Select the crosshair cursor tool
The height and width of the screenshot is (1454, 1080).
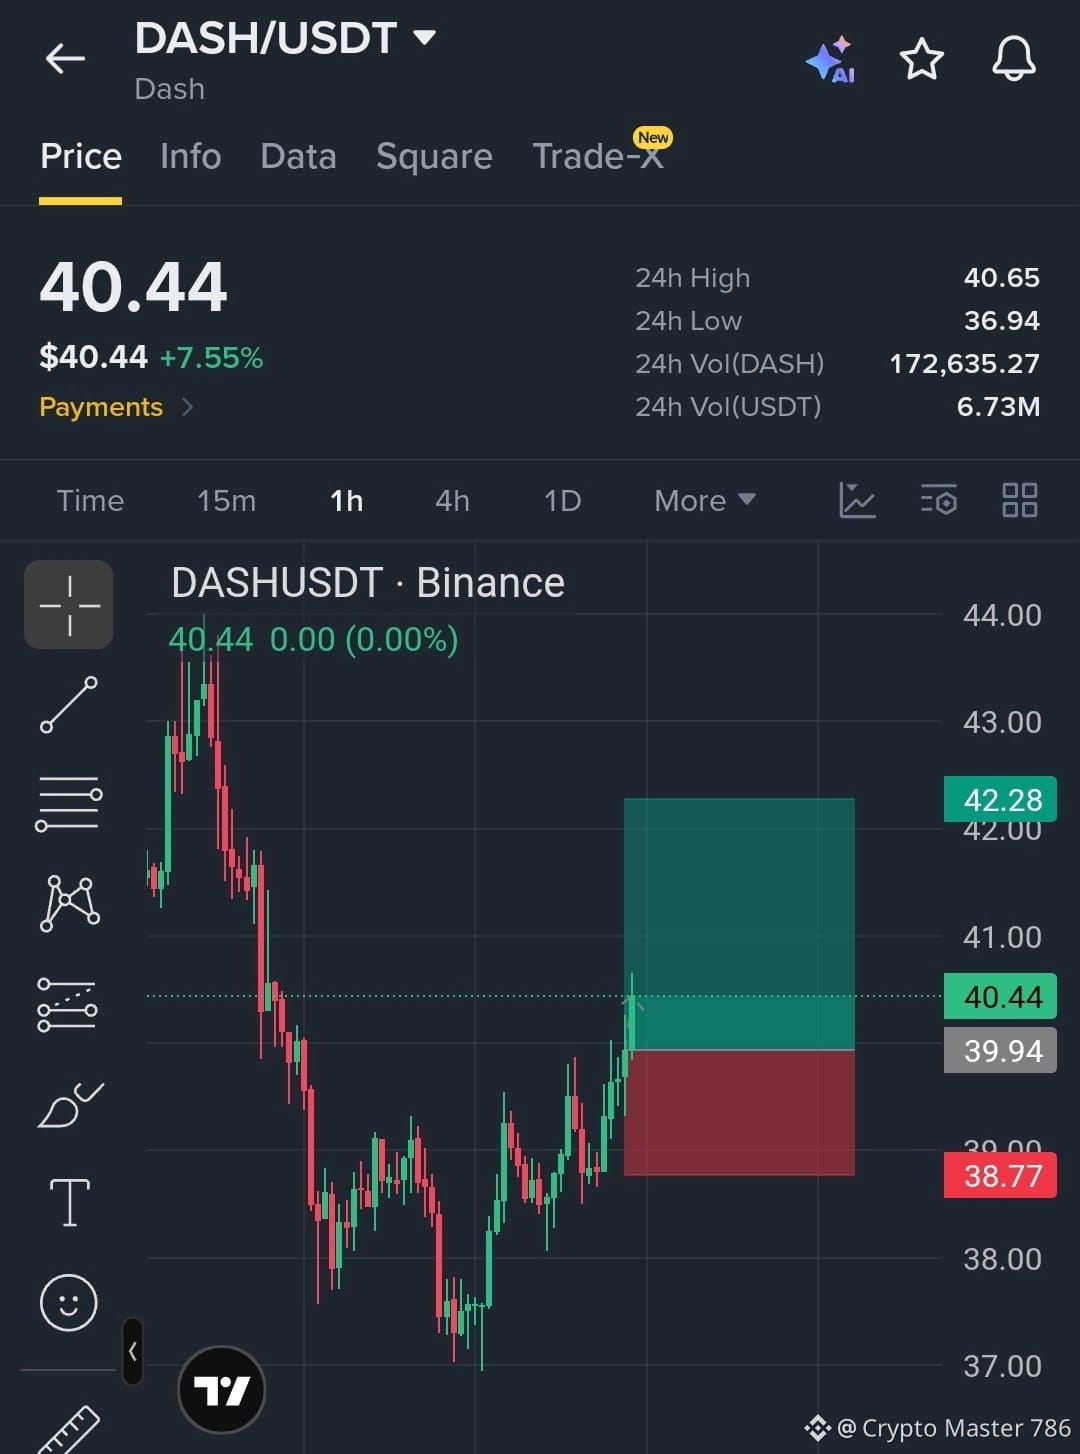[69, 605]
